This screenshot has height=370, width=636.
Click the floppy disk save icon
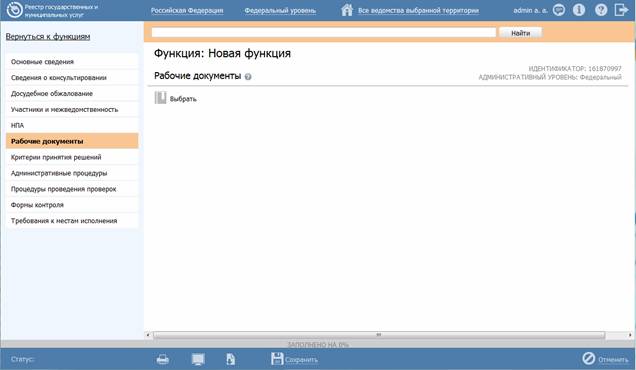[x=277, y=359]
